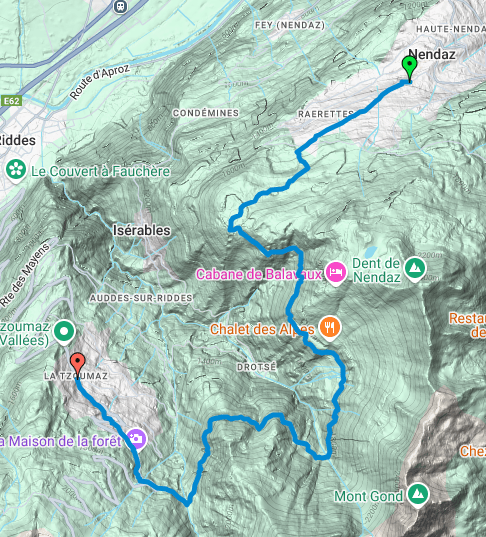
Task: Click the Dent de Nendaz peak icon
Action: tap(415, 269)
